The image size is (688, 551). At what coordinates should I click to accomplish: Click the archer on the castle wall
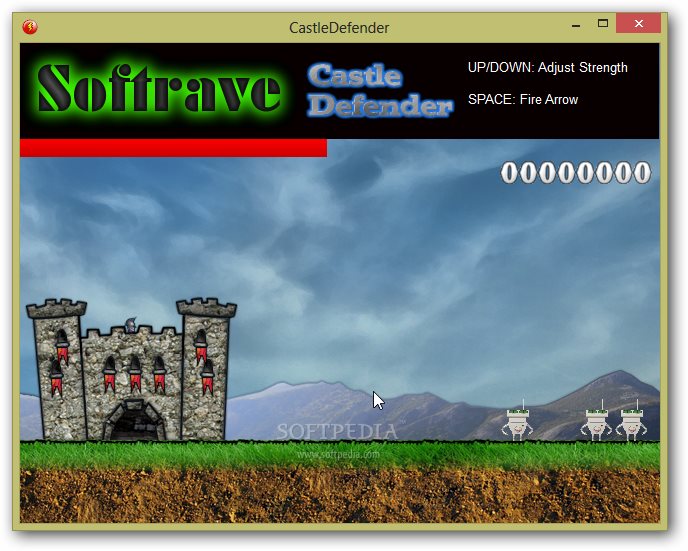pos(130,324)
